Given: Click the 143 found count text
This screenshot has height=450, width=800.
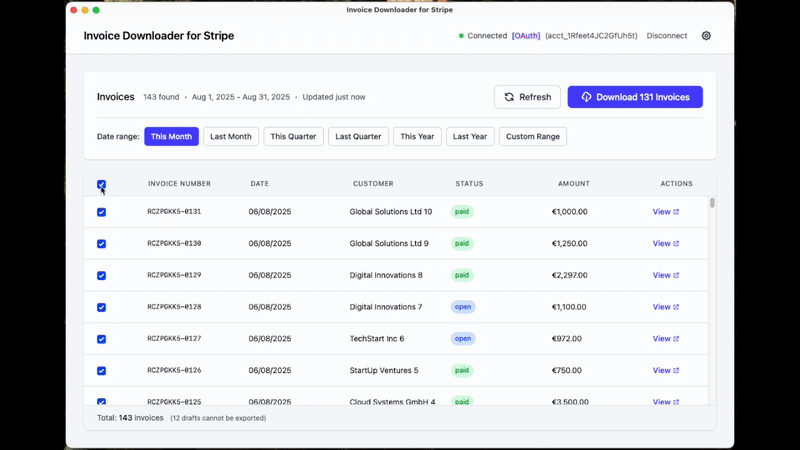Looking at the screenshot, I should pos(161,97).
